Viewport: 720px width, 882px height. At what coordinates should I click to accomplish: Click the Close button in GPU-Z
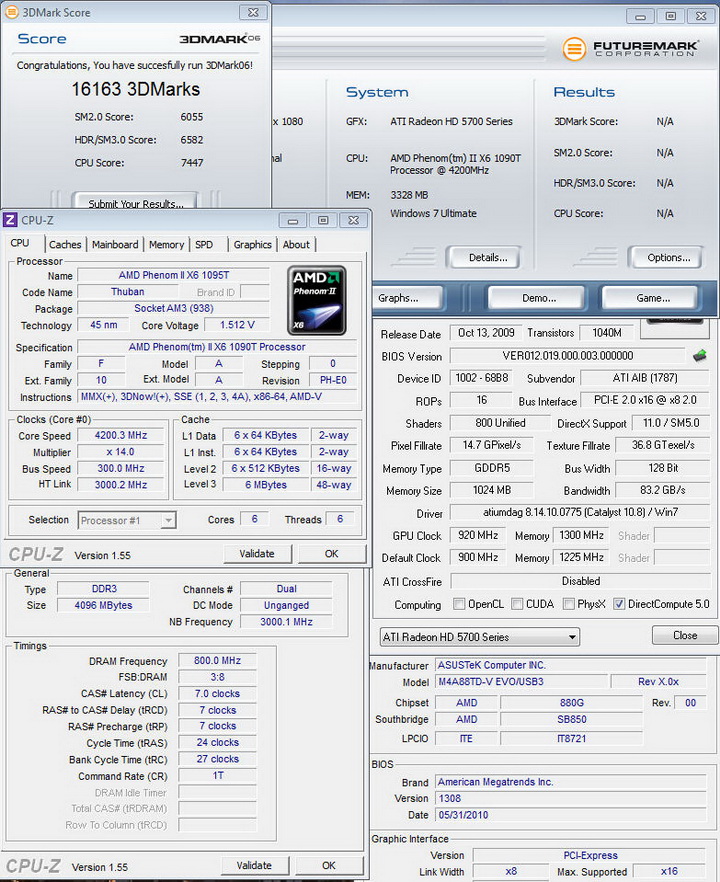tap(685, 636)
